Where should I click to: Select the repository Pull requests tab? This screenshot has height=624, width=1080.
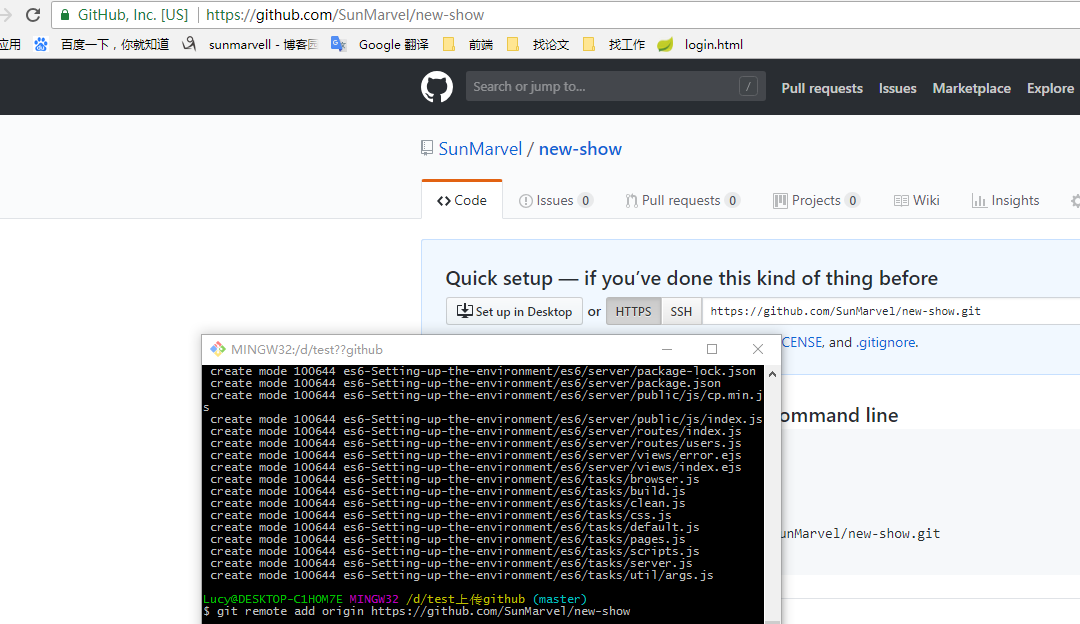682,200
